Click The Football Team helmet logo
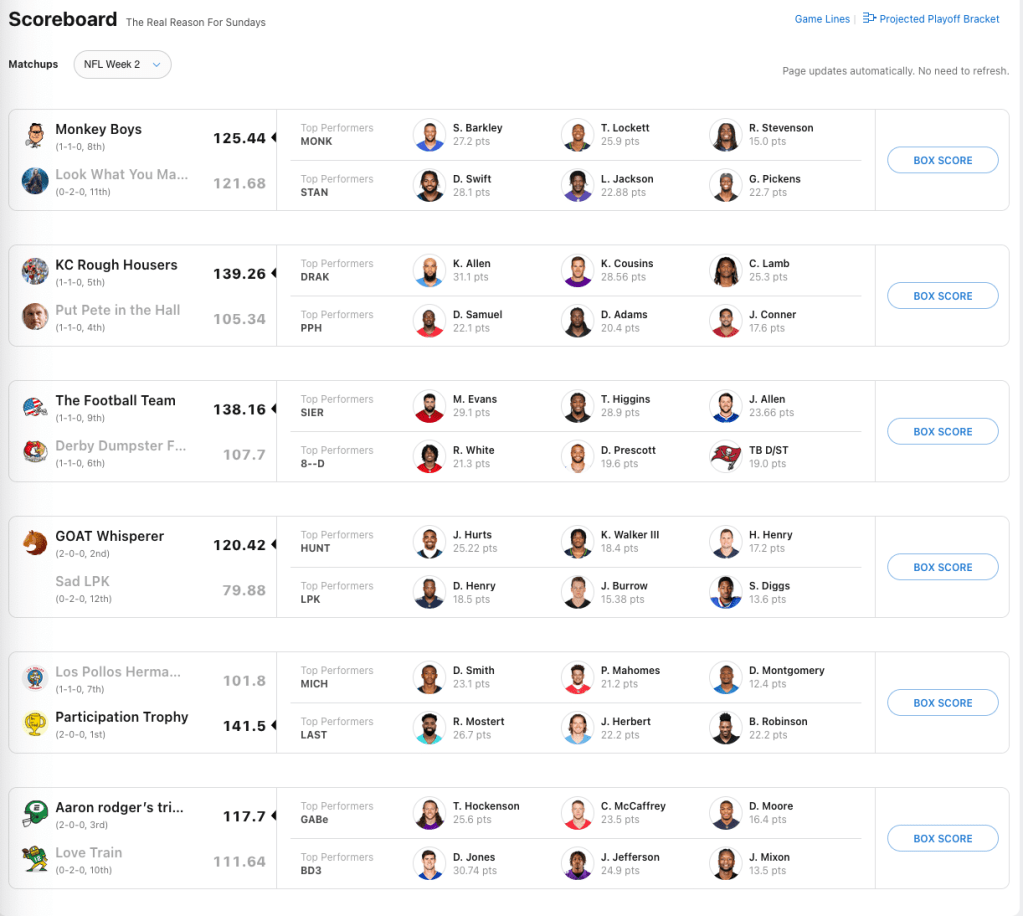 coord(36,407)
